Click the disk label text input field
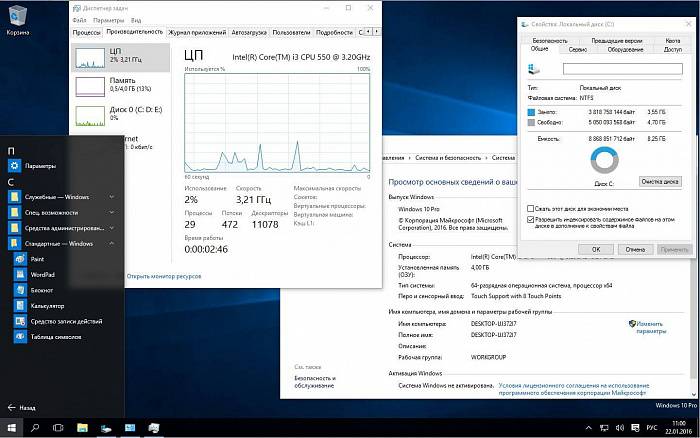Screen dimensions: 700x438 [621, 69]
